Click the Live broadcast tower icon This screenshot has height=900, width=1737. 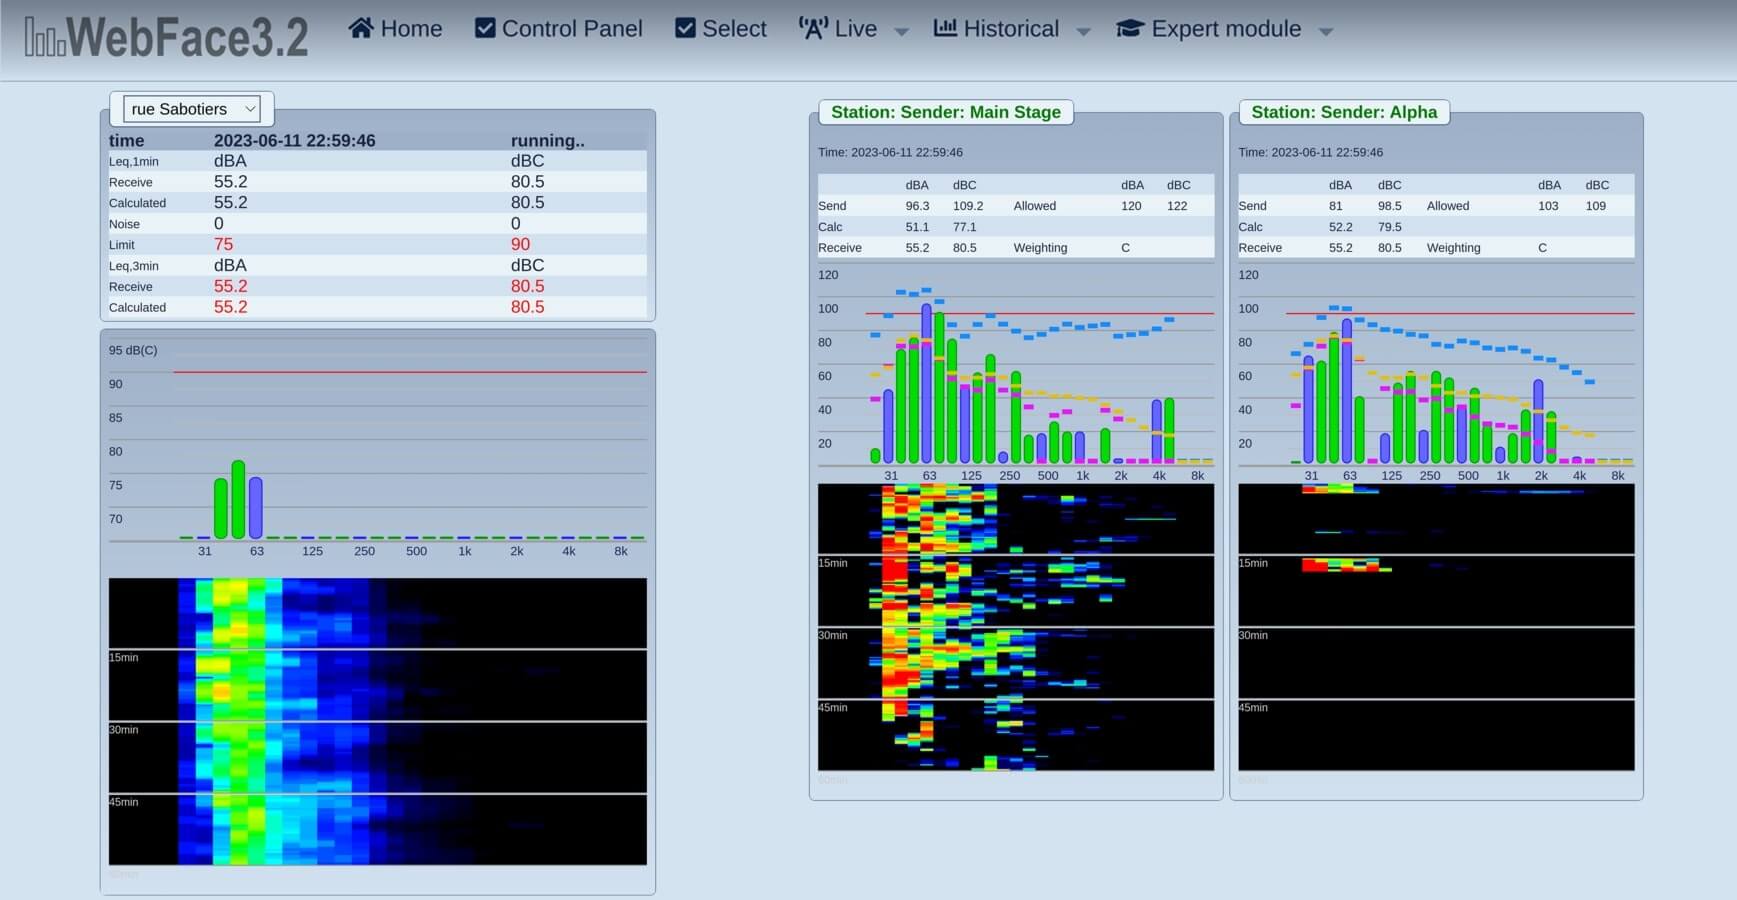pyautogui.click(x=813, y=28)
